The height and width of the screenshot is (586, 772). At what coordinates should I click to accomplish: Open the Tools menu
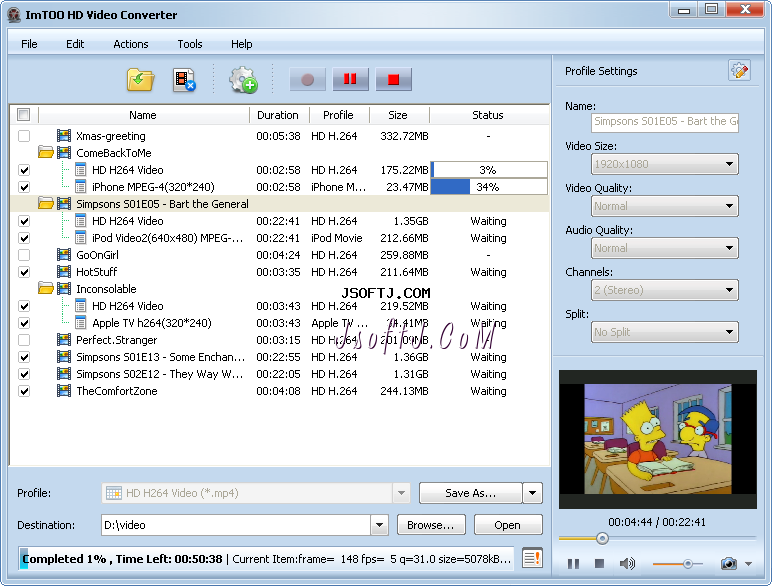(x=190, y=44)
